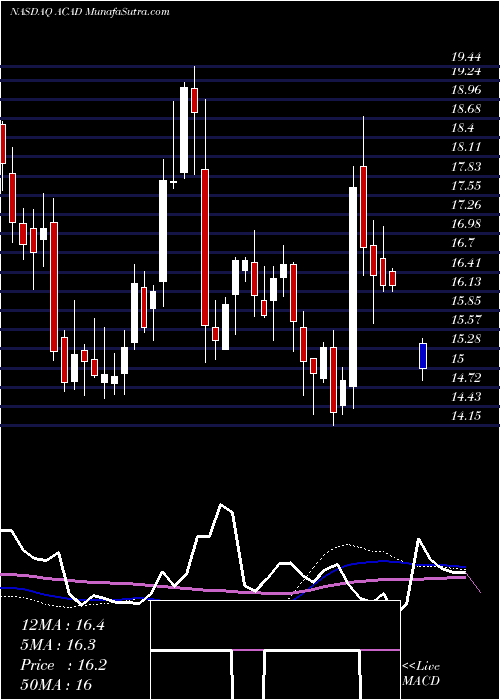
Task: Click the 19.44 price axis label
Action: tap(466, 57)
